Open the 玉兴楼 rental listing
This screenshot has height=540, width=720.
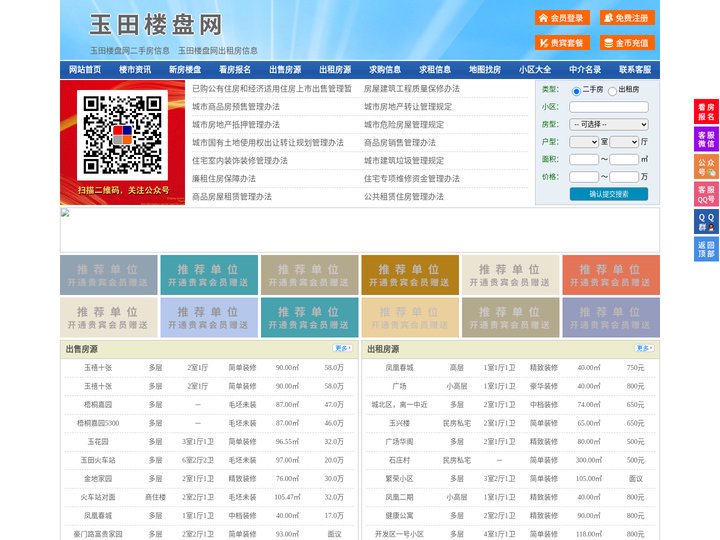399,423
